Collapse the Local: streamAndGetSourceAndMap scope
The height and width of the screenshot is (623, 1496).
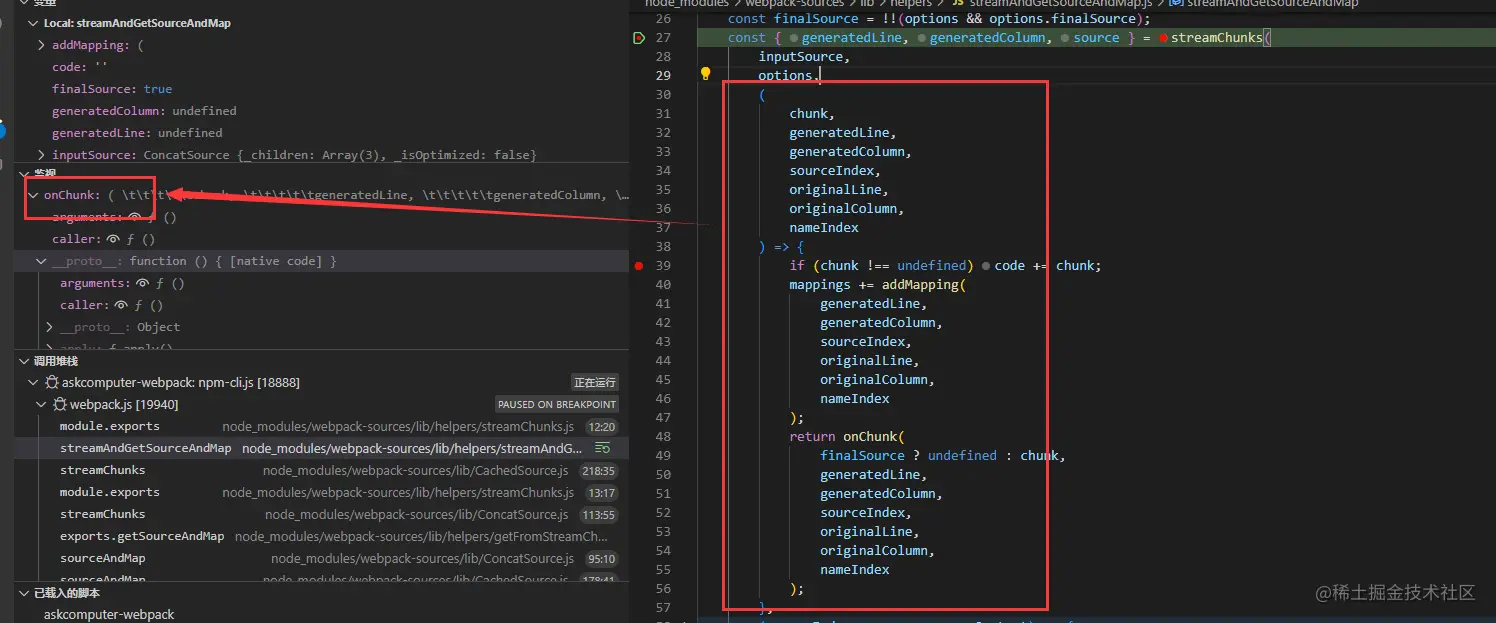pos(34,23)
